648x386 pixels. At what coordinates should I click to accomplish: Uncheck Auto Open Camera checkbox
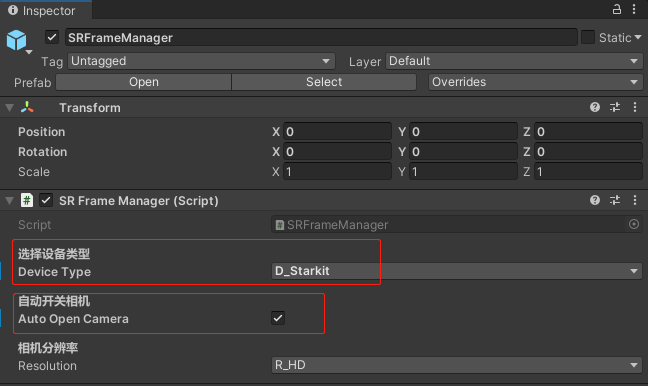coord(278,318)
